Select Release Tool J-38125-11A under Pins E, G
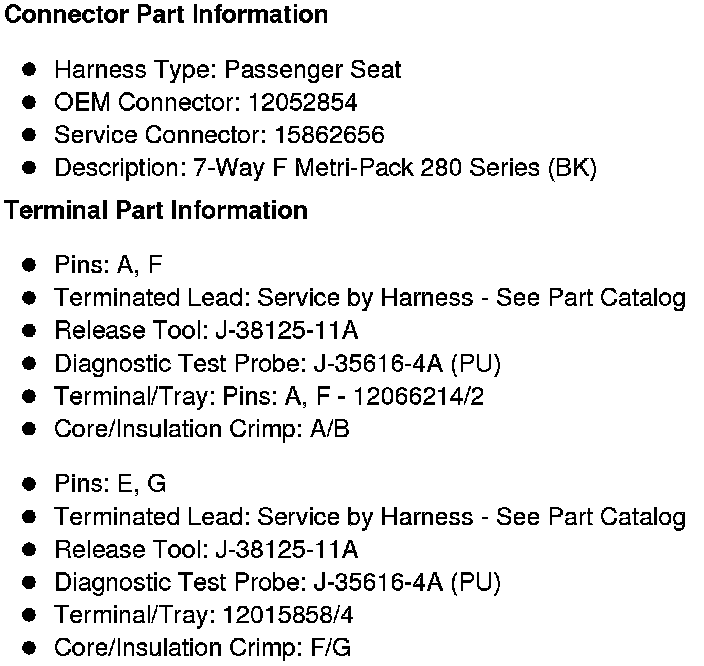The height and width of the screenshot is (666, 704). [x=206, y=549]
